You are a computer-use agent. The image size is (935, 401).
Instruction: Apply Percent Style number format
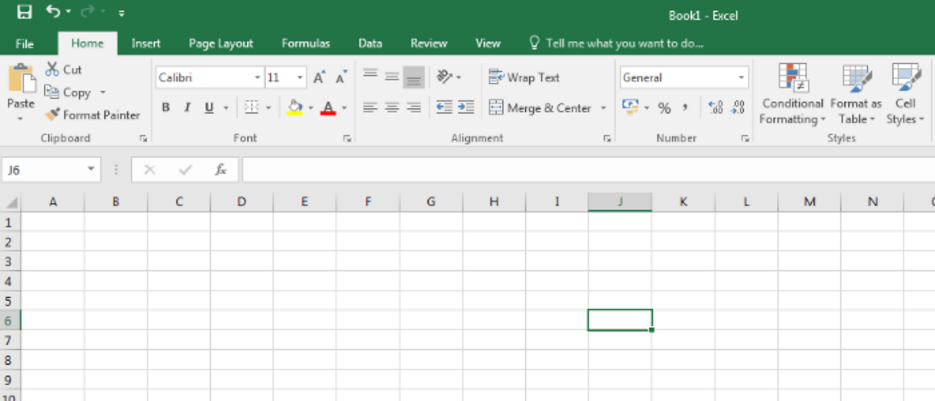point(664,108)
